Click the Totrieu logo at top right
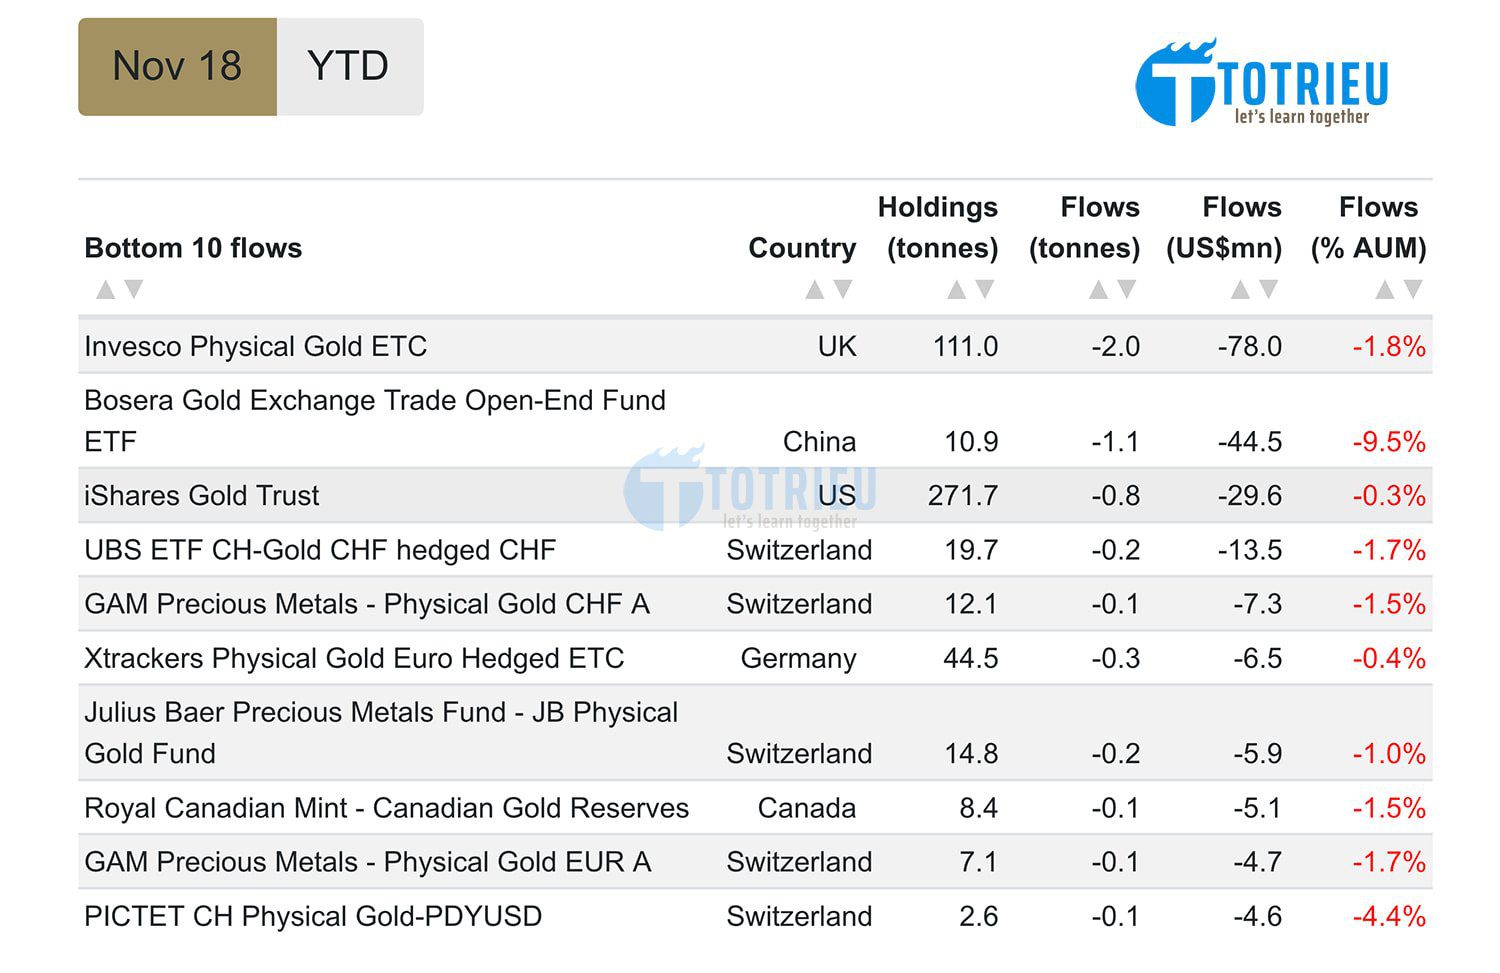The width and height of the screenshot is (1500, 973). pyautogui.click(x=1262, y=83)
